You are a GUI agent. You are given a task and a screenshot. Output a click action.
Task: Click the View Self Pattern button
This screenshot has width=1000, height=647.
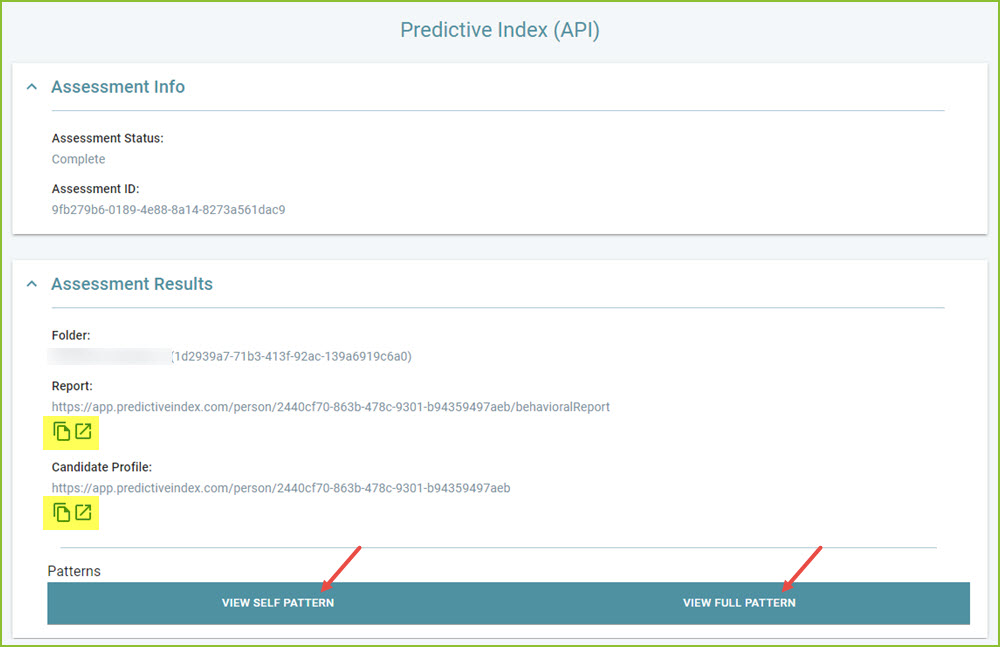278,603
